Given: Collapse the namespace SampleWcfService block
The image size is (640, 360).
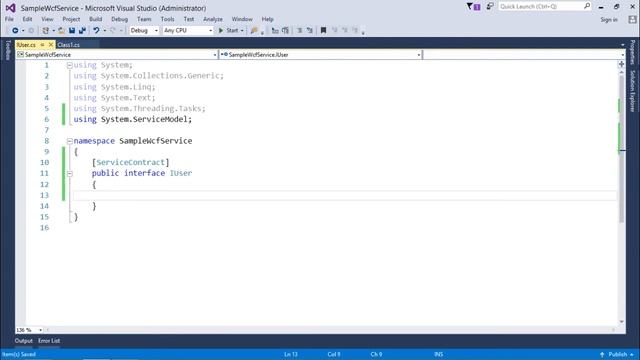Looking at the screenshot, I should pyautogui.click(x=69, y=141).
